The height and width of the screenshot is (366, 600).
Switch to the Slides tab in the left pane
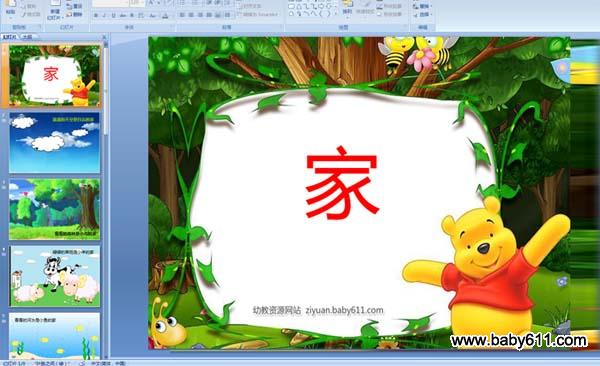pyautogui.click(x=10, y=37)
